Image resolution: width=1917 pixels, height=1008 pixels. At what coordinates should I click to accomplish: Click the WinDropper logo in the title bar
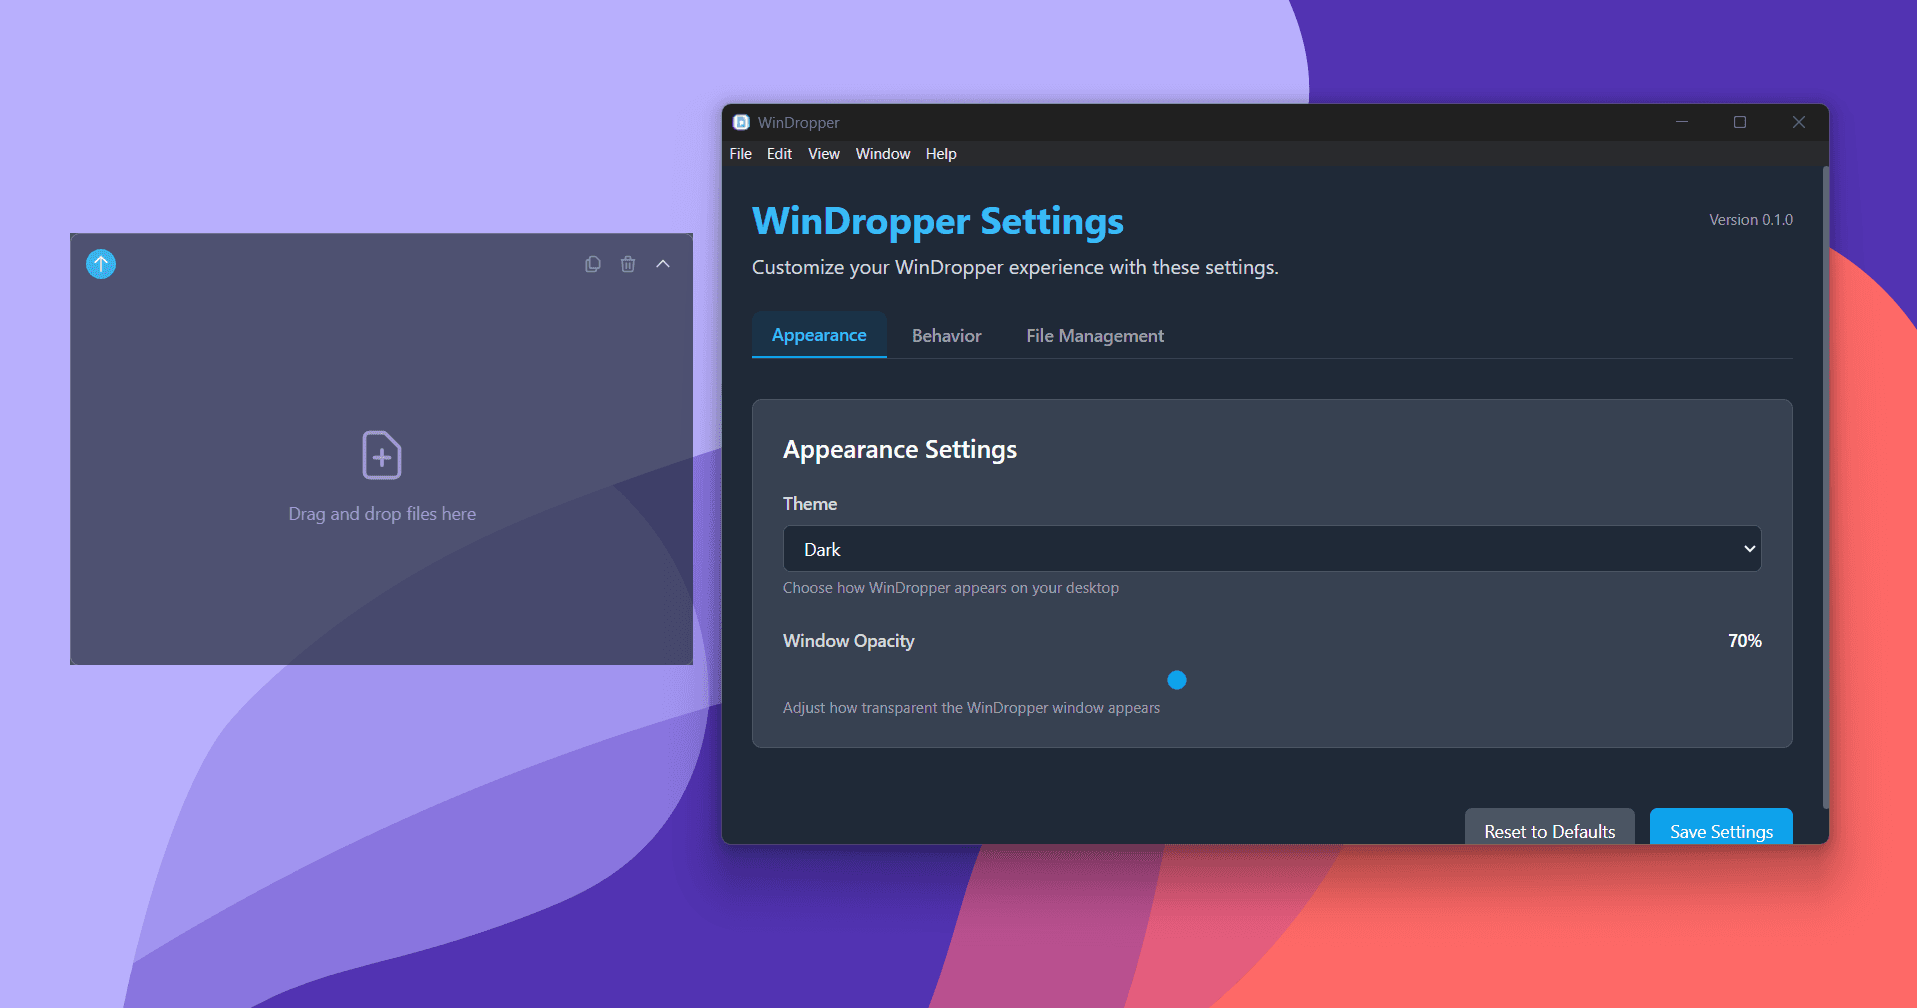pos(741,122)
